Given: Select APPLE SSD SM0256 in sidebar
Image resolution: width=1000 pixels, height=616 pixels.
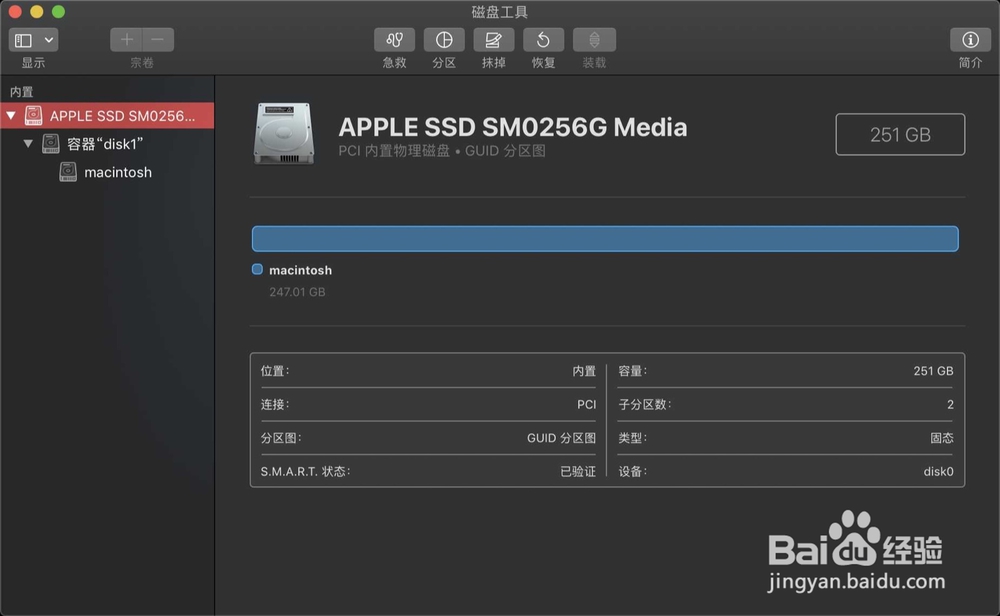Looking at the screenshot, I should pyautogui.click(x=107, y=115).
